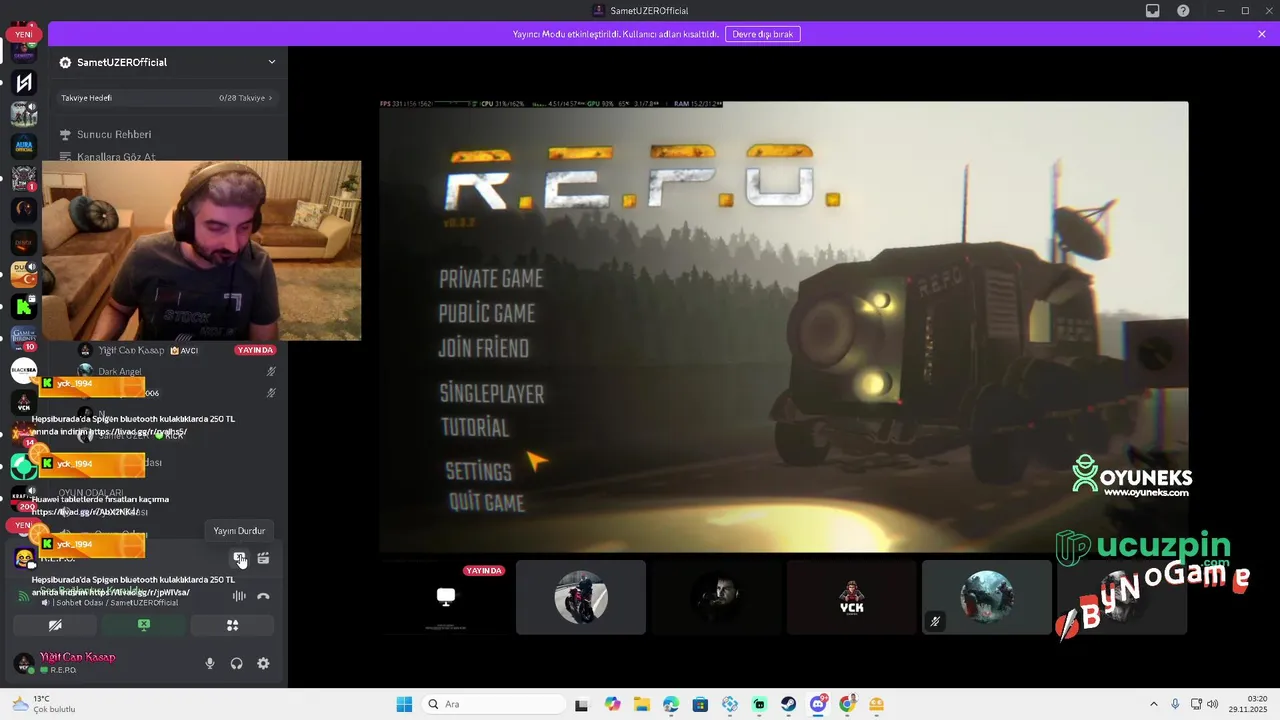The image size is (1280, 720).
Task: Select the VCN avatar participant tile
Action: (851, 597)
